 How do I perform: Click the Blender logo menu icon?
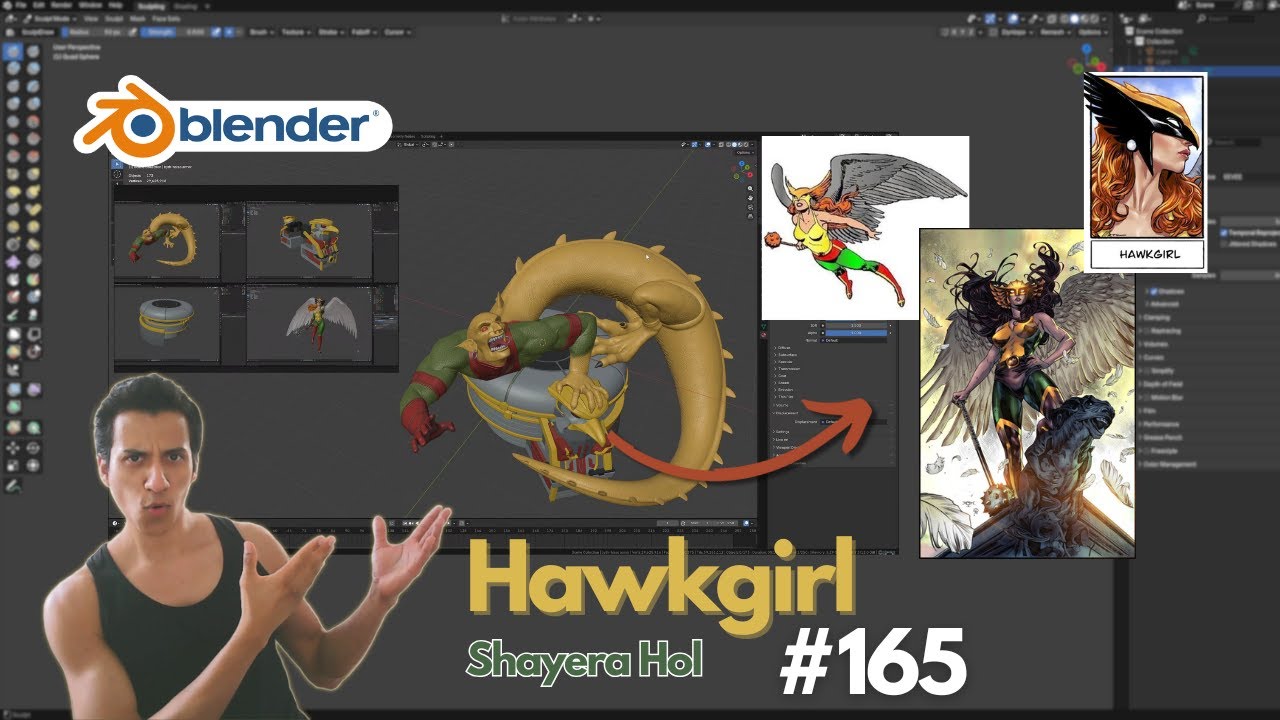[7, 5]
